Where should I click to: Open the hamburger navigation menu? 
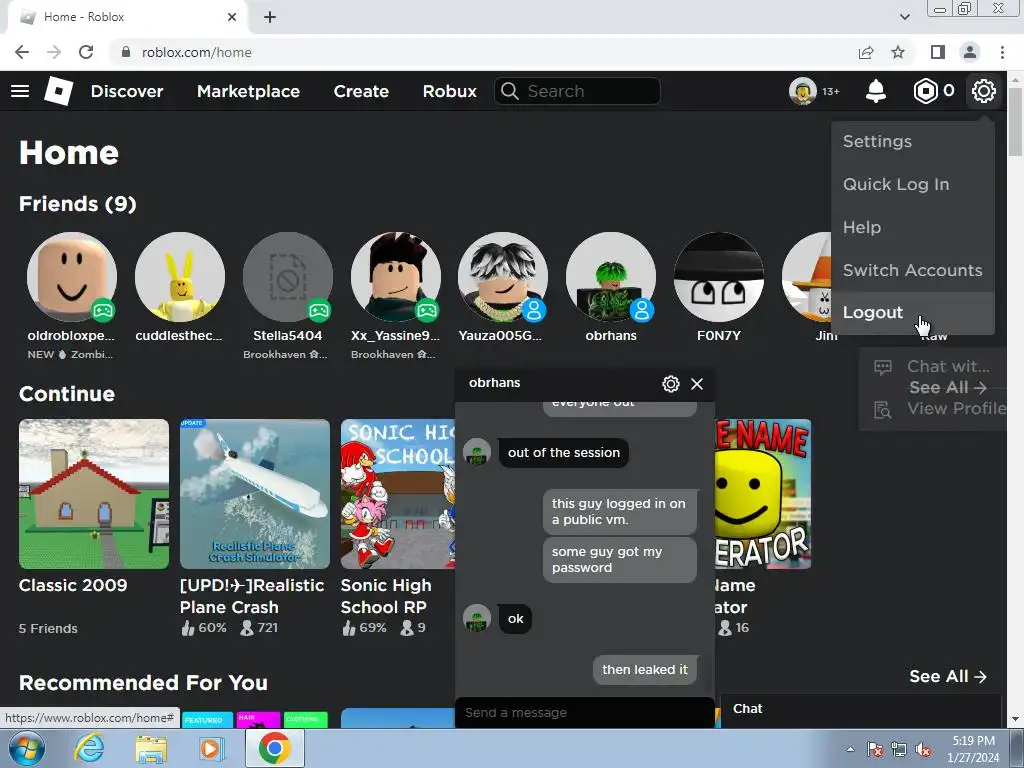(x=20, y=91)
